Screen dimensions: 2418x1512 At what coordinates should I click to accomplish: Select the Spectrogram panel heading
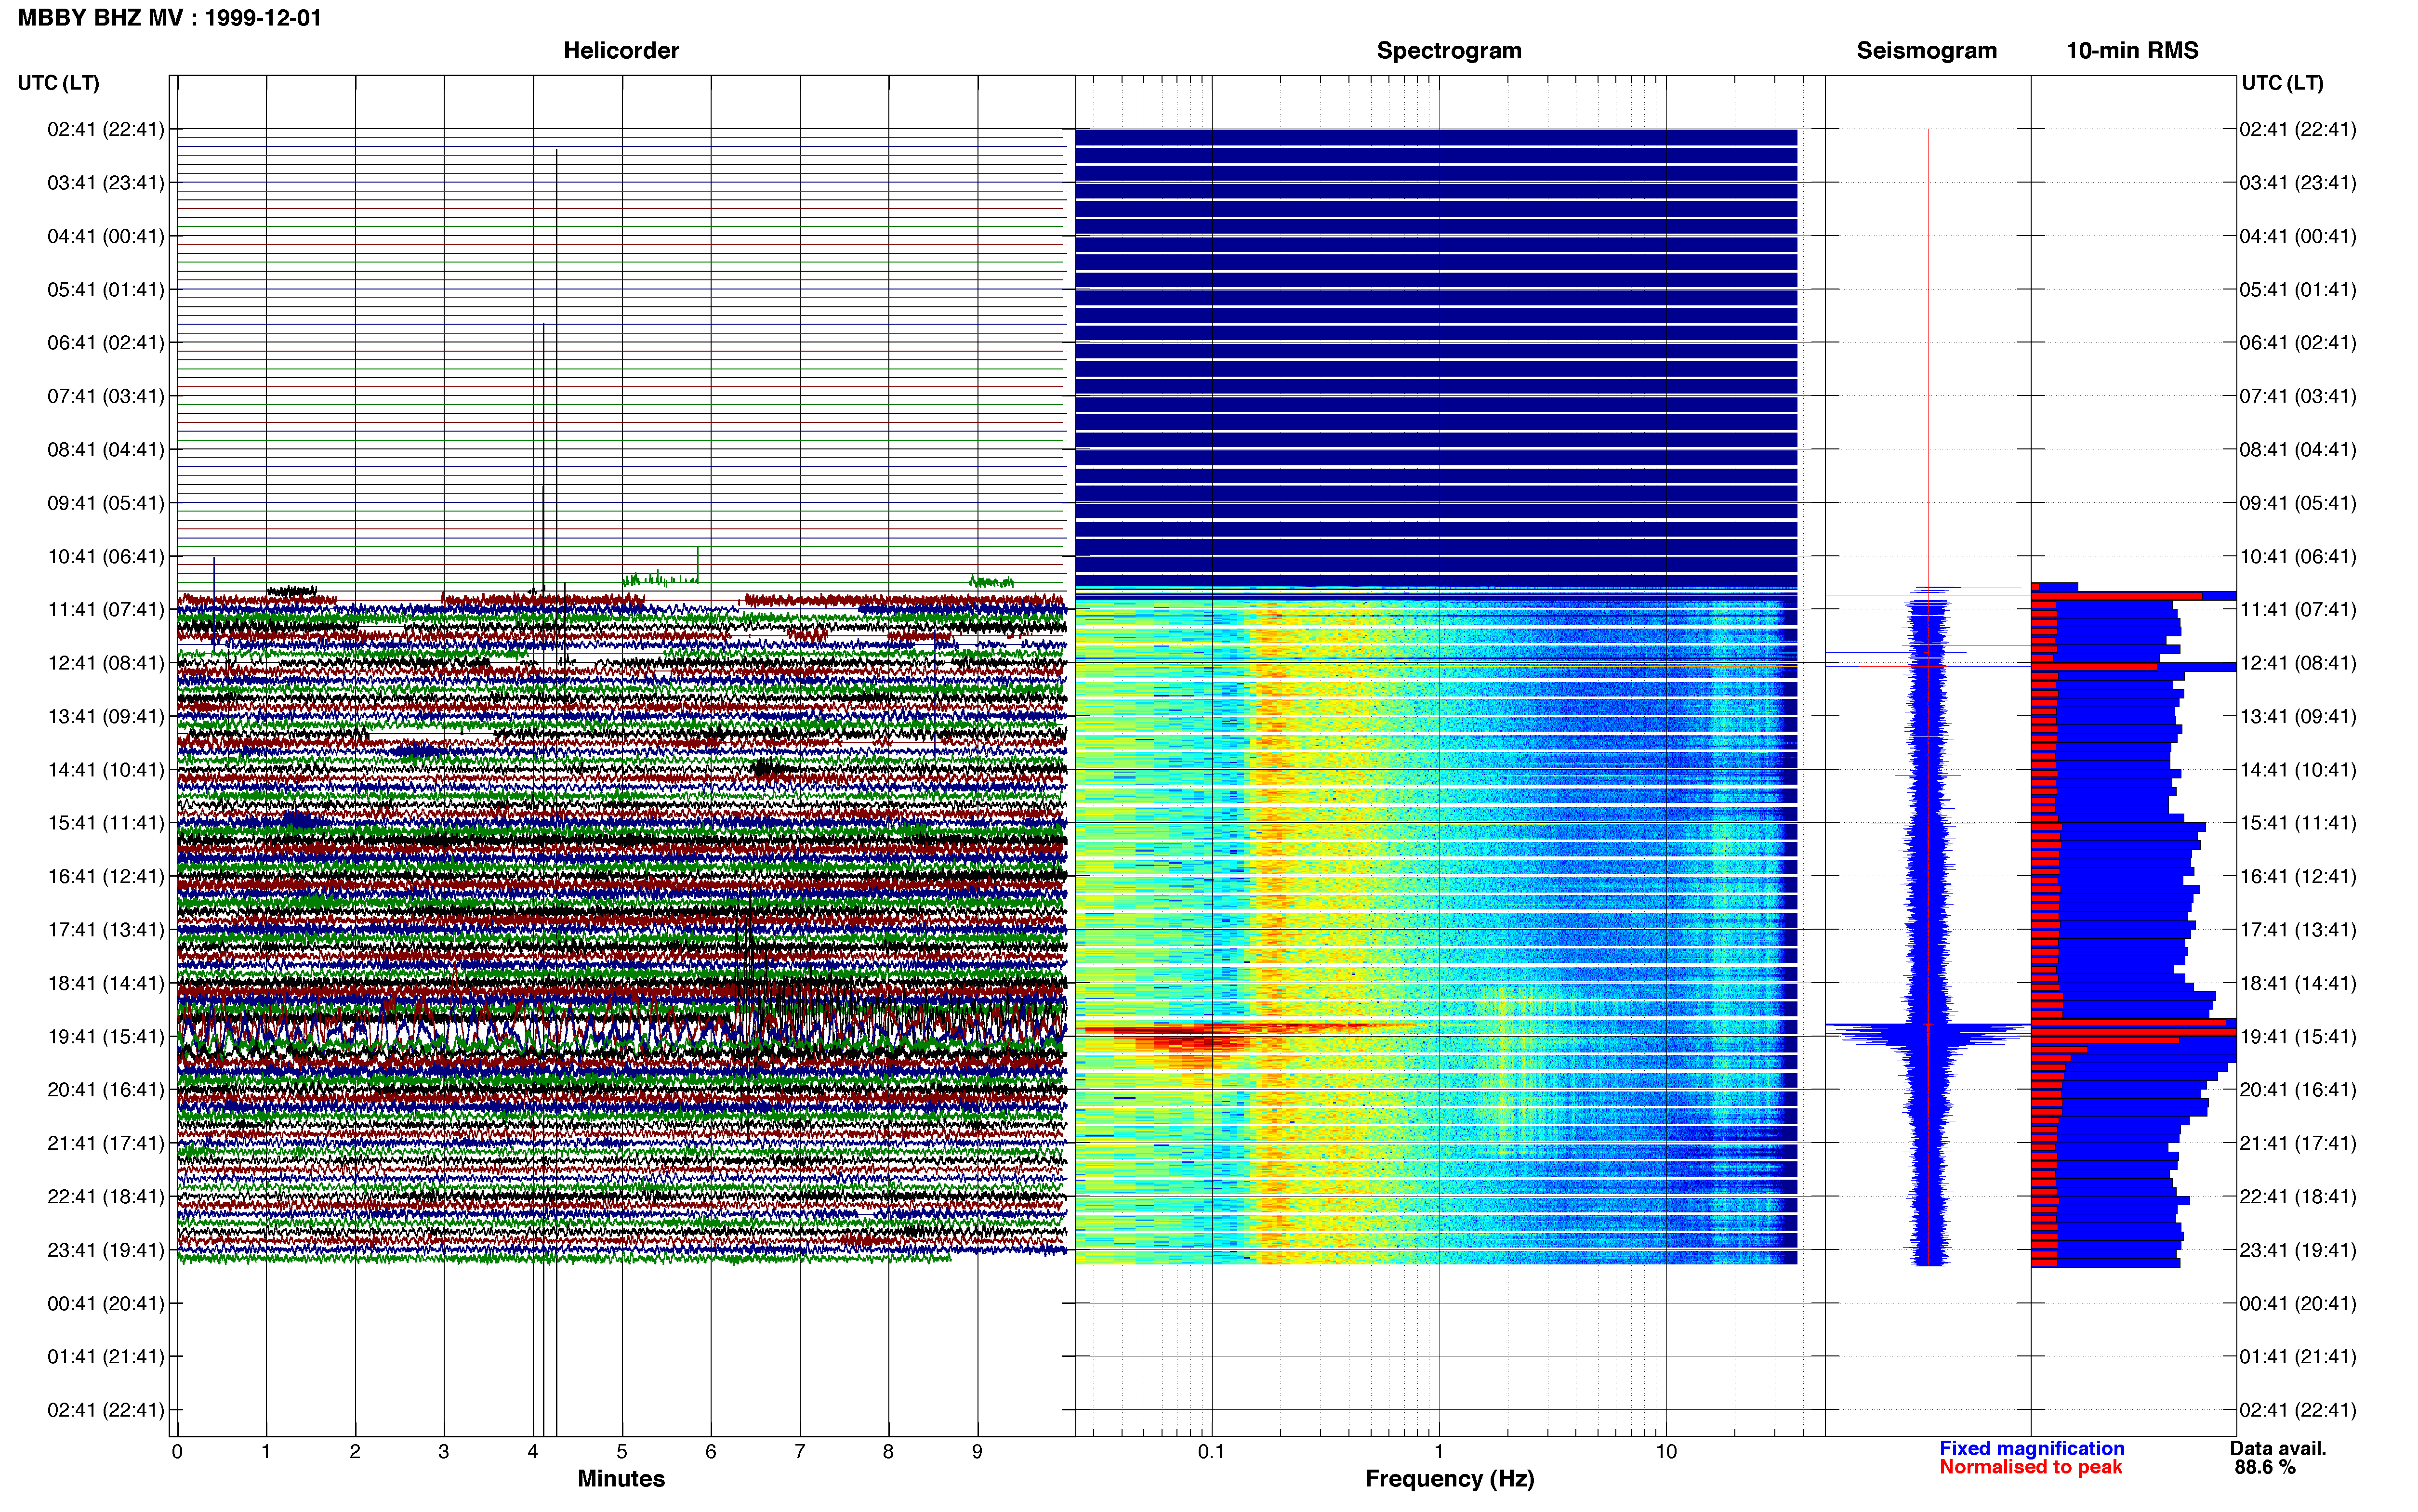1449,50
